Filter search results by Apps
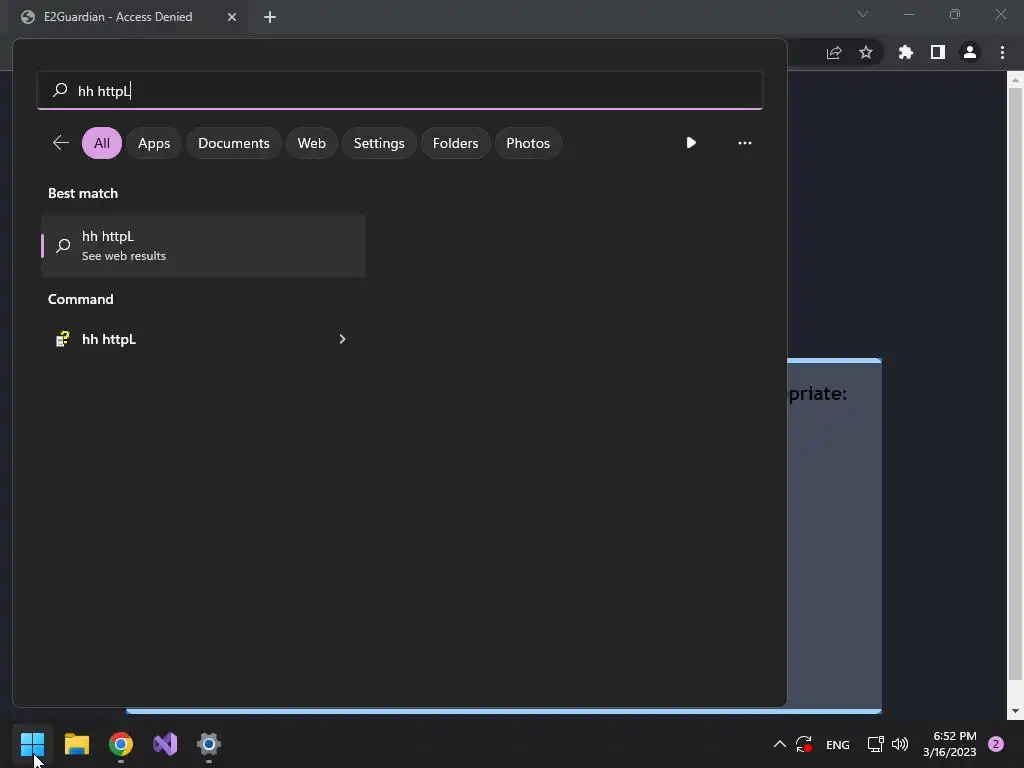Image resolution: width=1024 pixels, height=768 pixels. tap(154, 143)
